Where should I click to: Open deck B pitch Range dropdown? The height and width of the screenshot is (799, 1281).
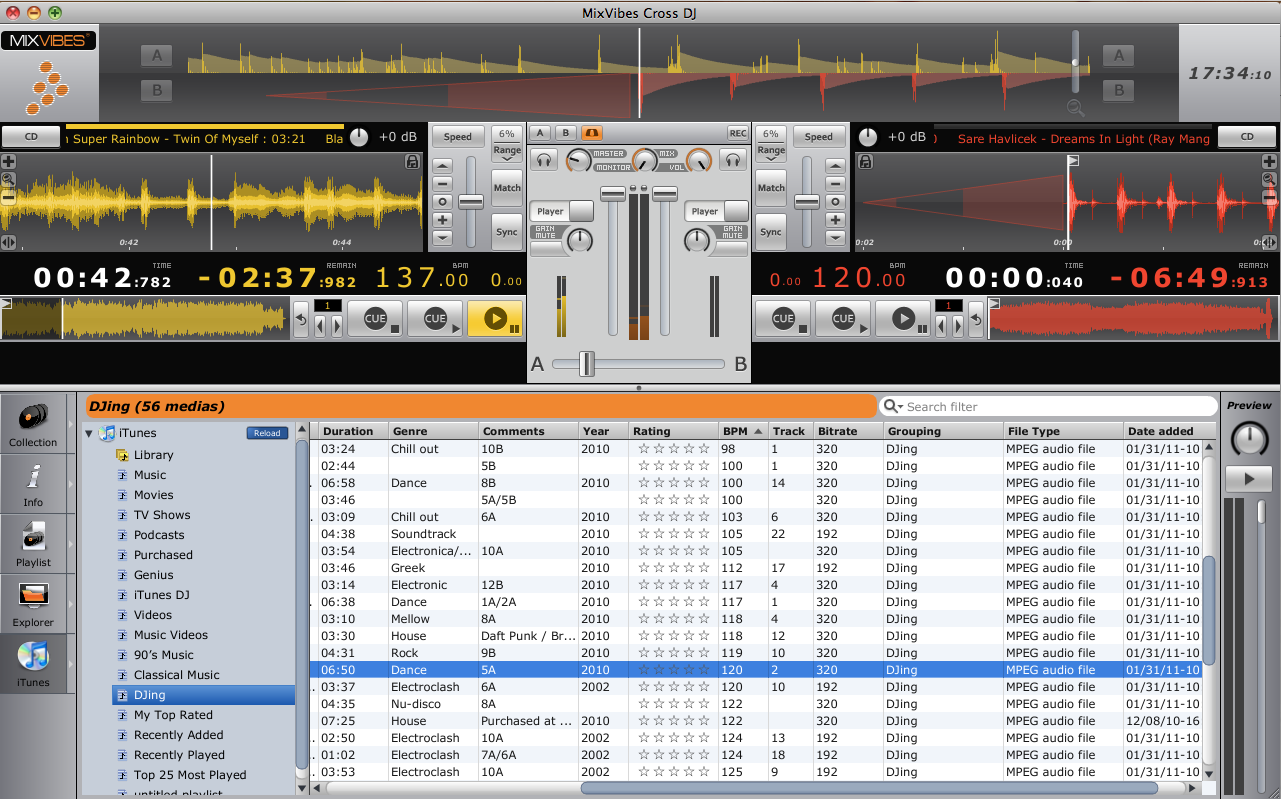[x=771, y=150]
